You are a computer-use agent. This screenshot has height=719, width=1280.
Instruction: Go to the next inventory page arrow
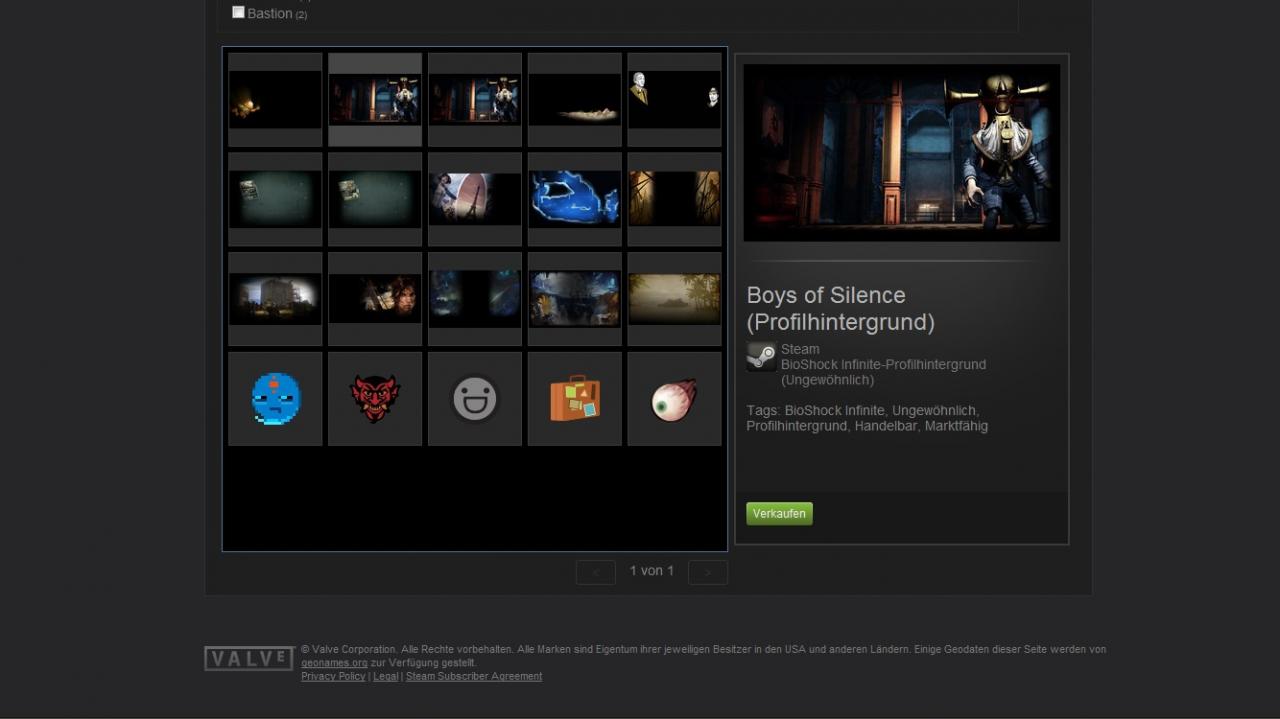tap(708, 572)
